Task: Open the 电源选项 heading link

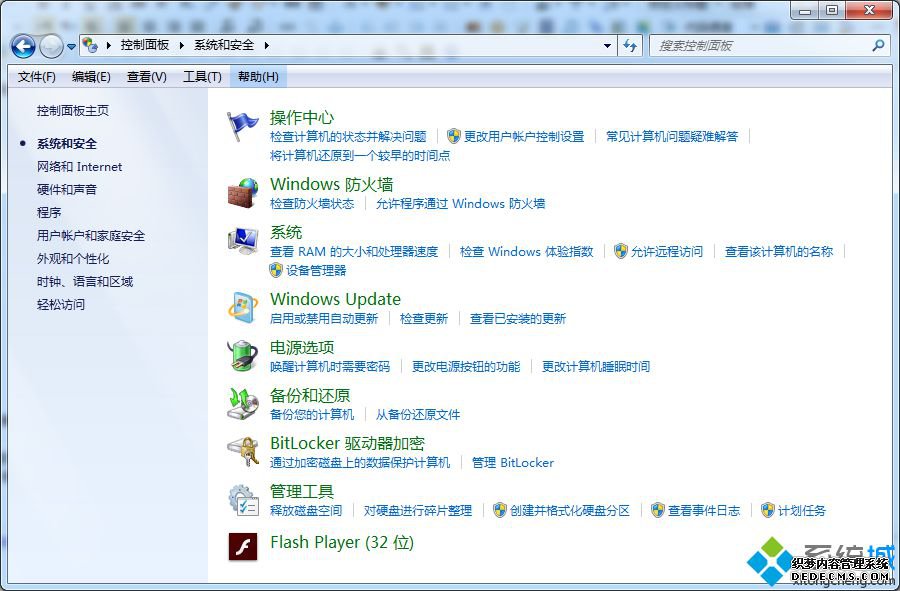Action: (302, 347)
